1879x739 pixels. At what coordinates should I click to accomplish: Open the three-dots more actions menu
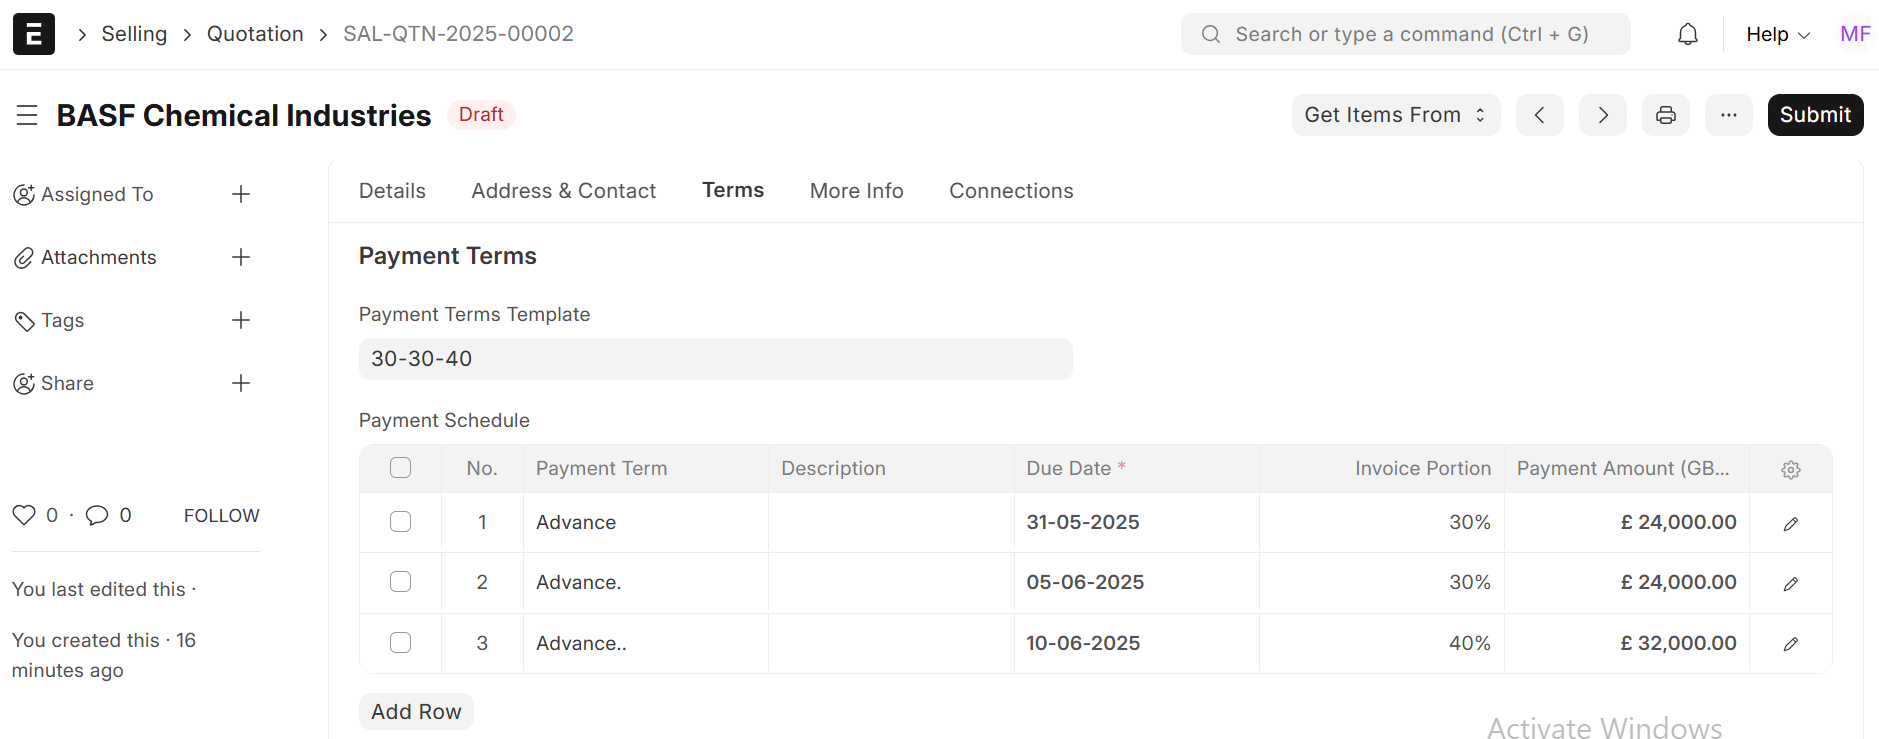click(x=1728, y=115)
